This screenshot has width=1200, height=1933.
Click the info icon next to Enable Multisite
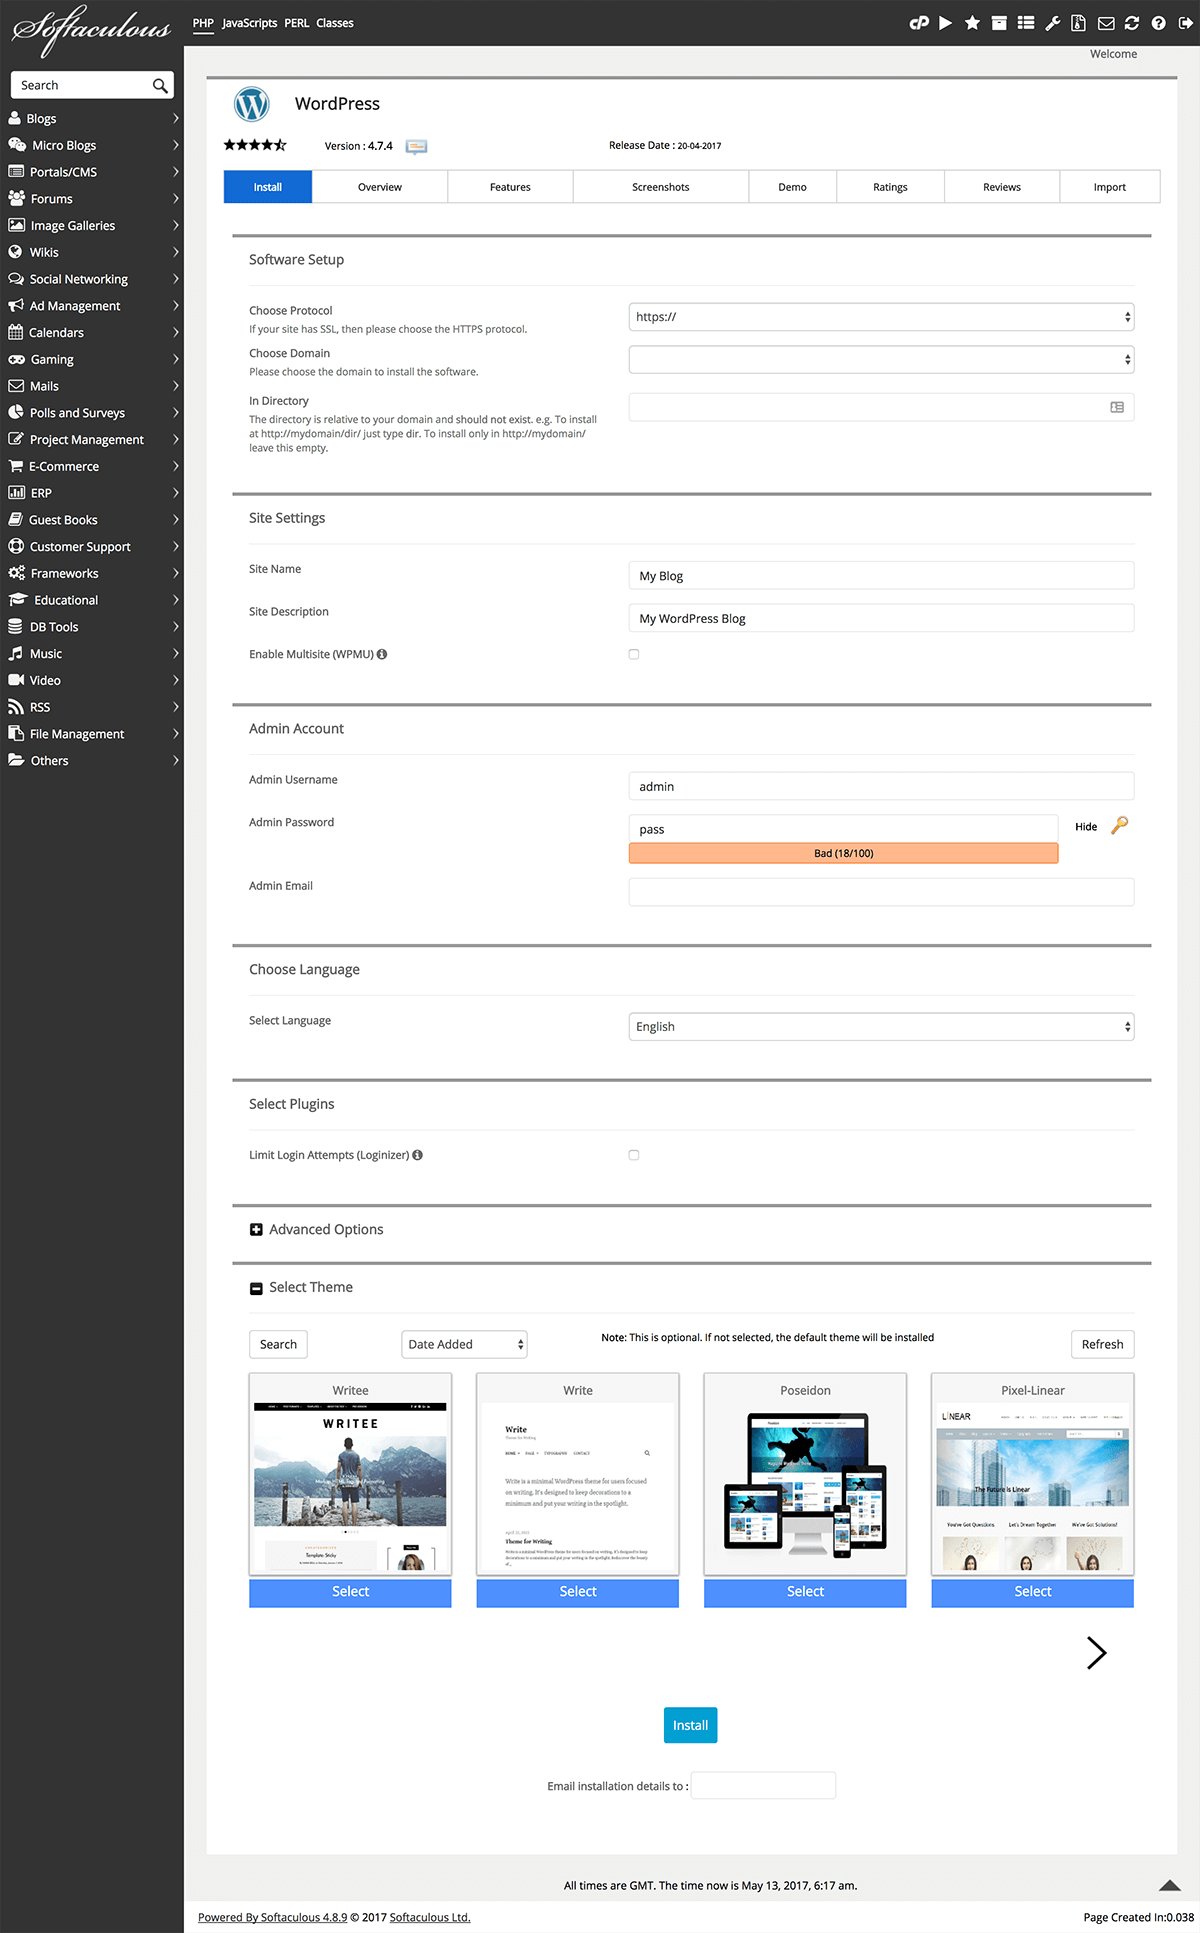click(x=382, y=654)
